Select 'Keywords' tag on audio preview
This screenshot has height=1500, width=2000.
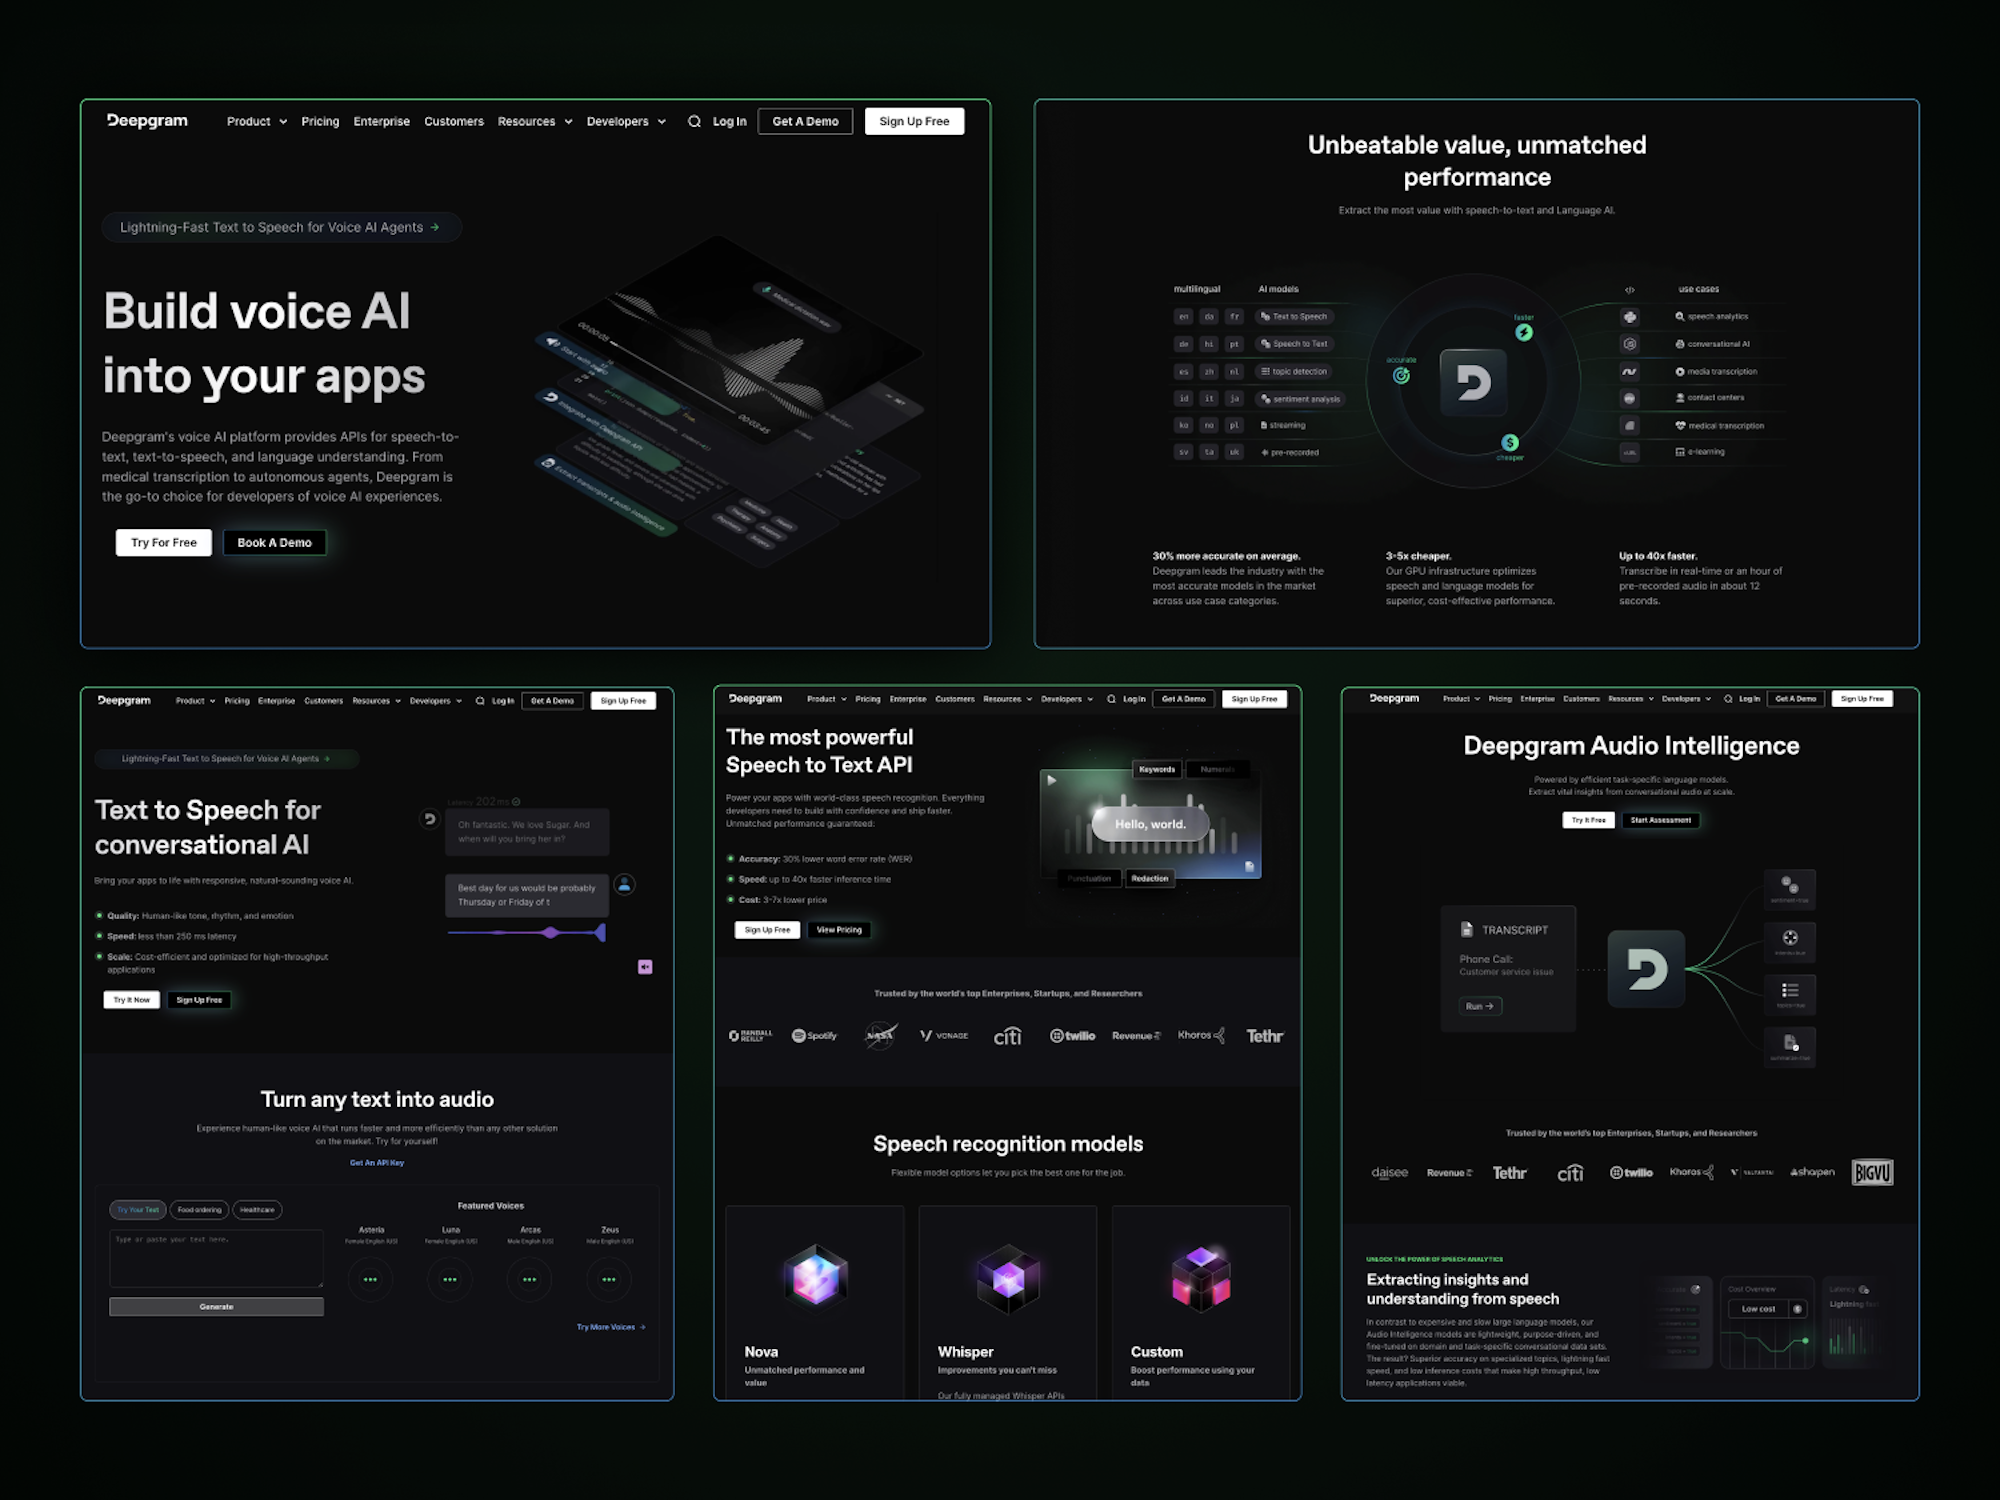tap(1157, 769)
